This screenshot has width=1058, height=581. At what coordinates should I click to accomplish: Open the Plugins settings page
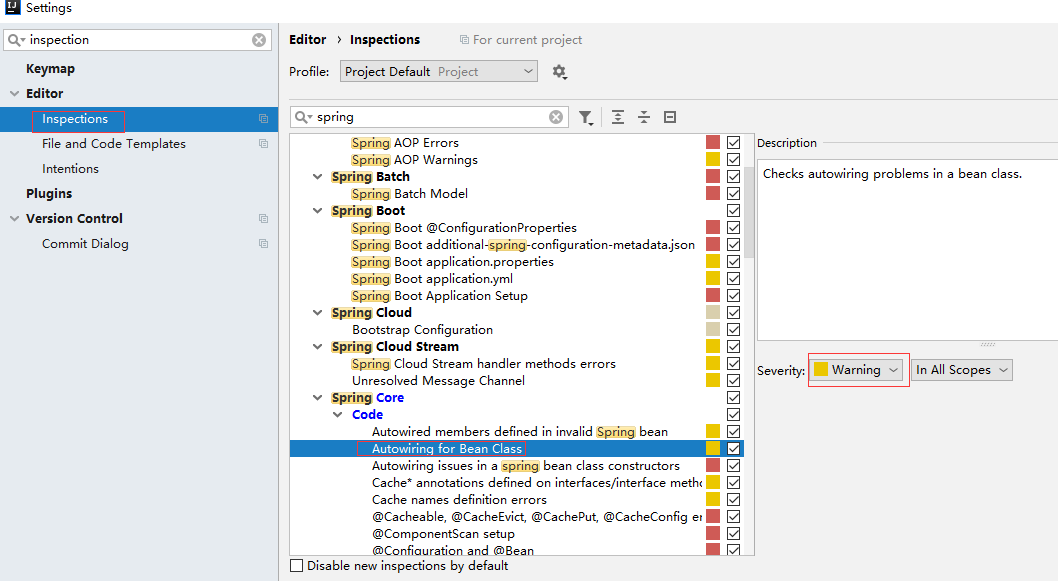(x=49, y=194)
